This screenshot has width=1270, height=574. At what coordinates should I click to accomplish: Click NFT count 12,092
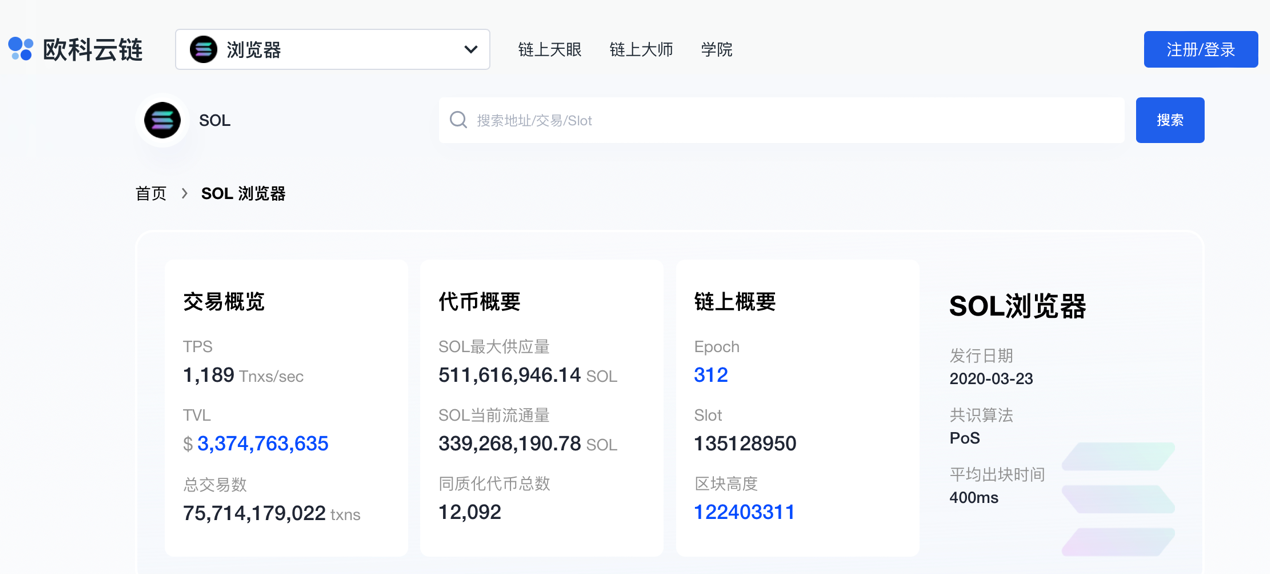click(x=470, y=512)
